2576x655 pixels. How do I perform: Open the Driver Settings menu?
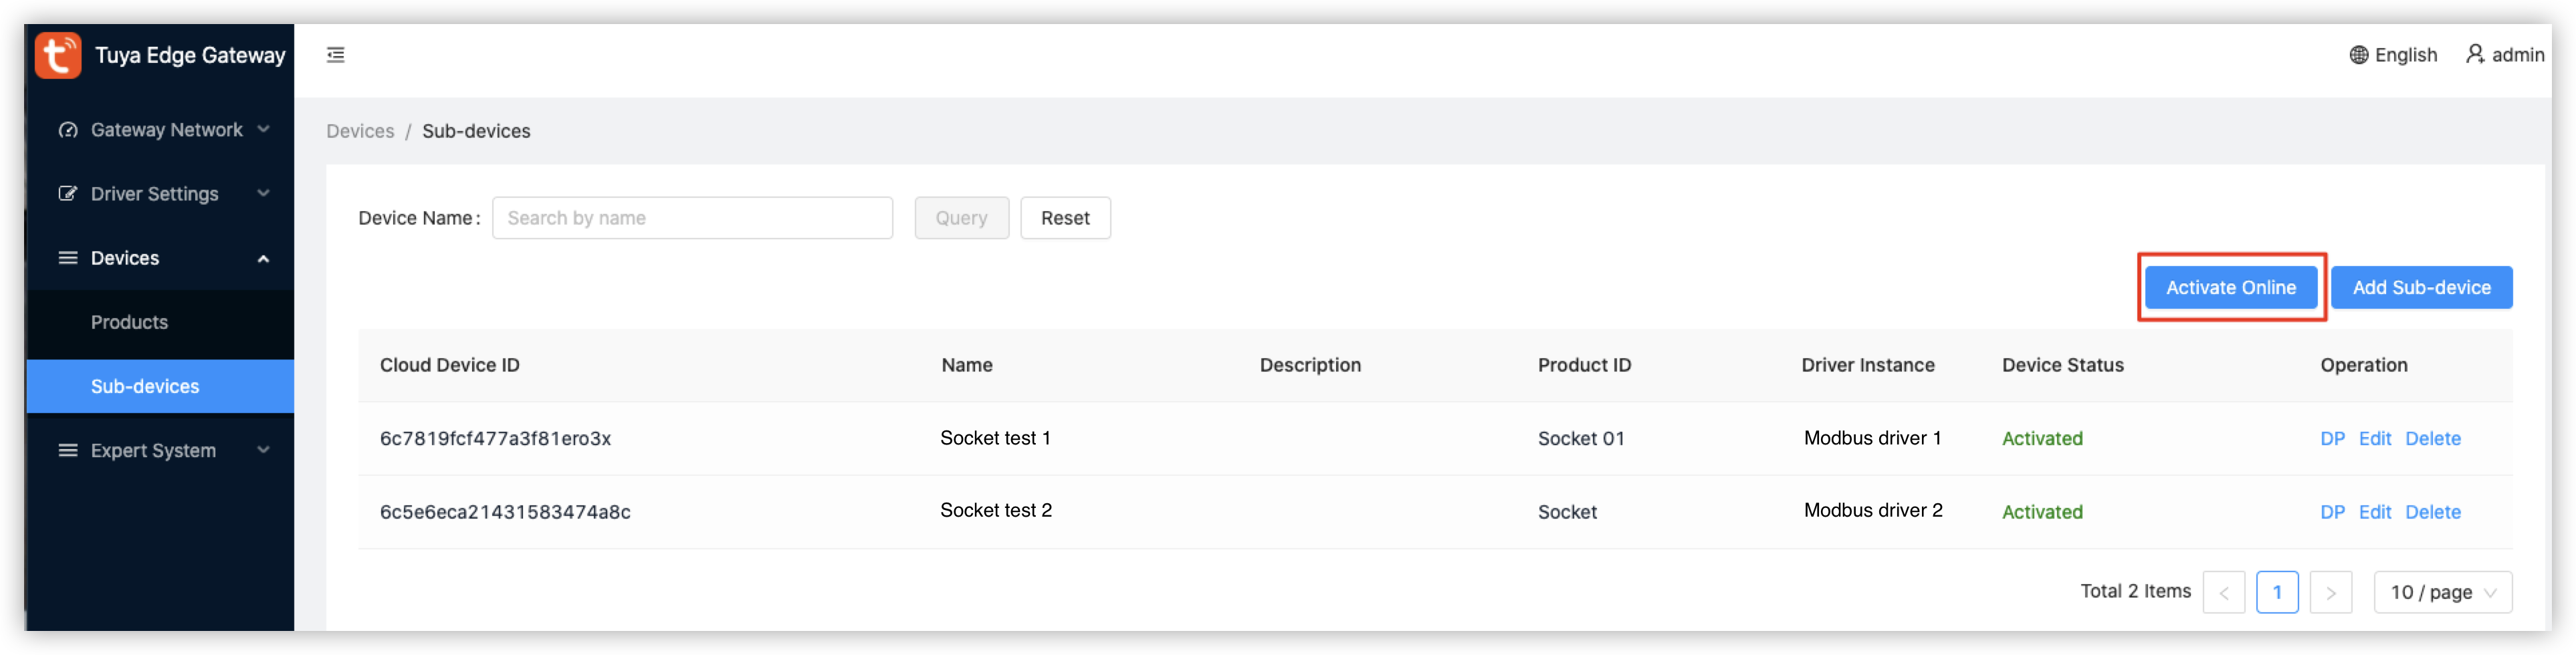pos(160,194)
